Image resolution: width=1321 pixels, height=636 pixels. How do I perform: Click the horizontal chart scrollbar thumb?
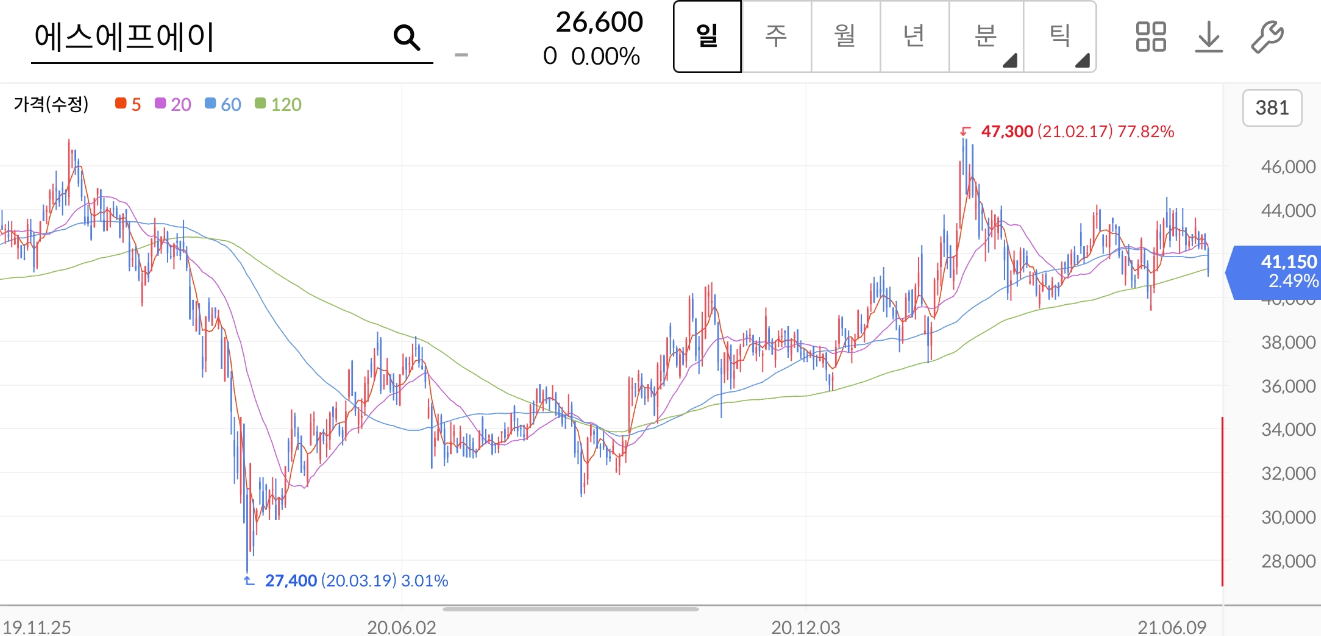[x=571, y=608]
